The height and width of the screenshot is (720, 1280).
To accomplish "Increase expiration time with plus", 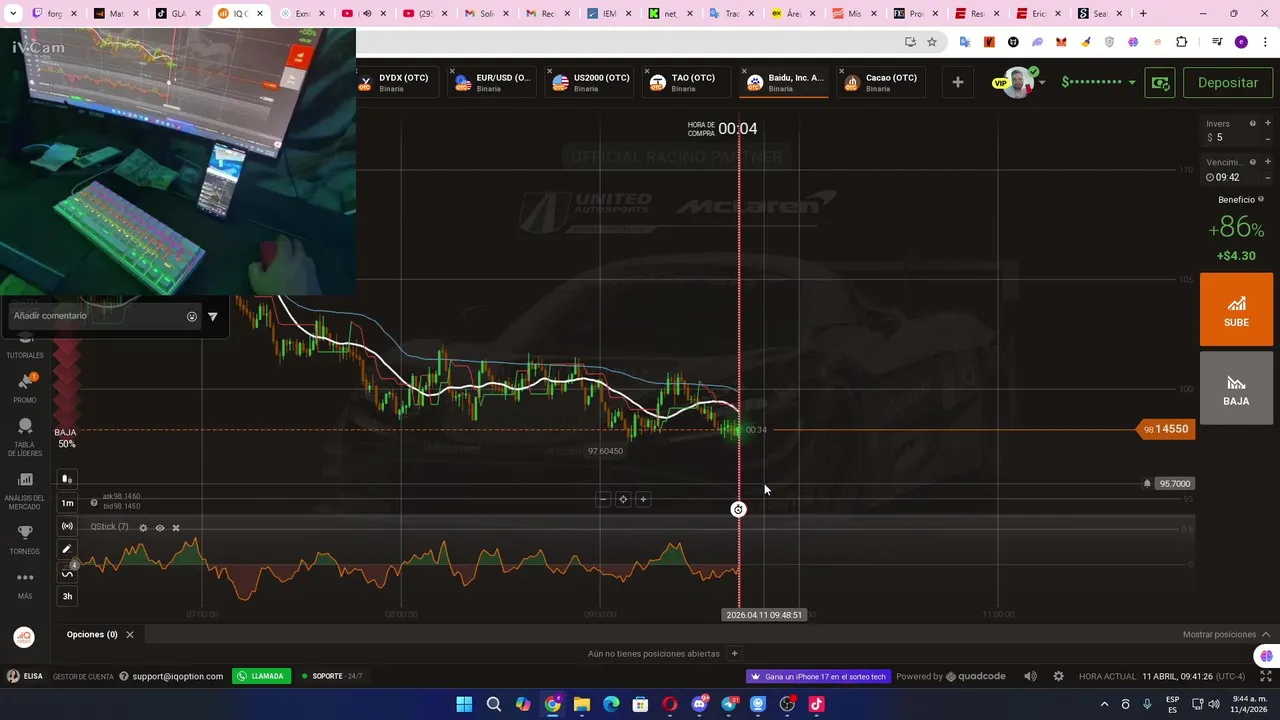I will click(x=1267, y=162).
